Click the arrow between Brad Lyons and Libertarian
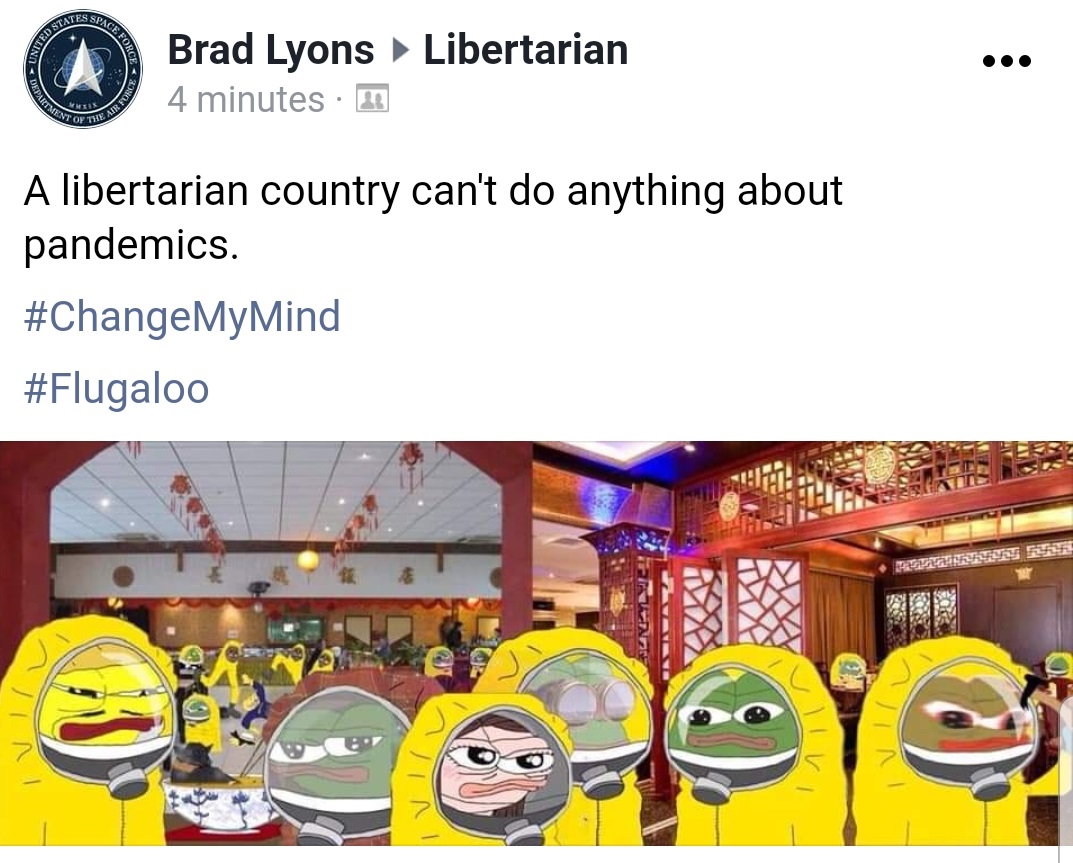The height and width of the screenshot is (863, 1073). (400, 50)
